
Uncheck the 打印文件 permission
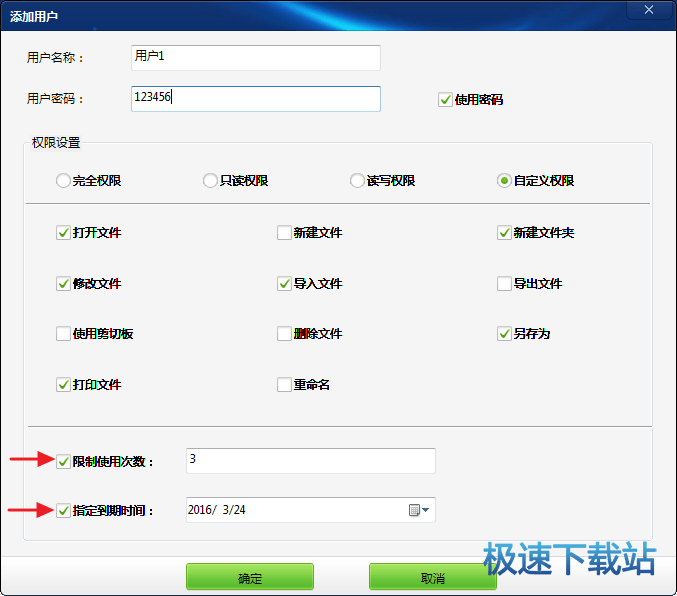coord(63,385)
